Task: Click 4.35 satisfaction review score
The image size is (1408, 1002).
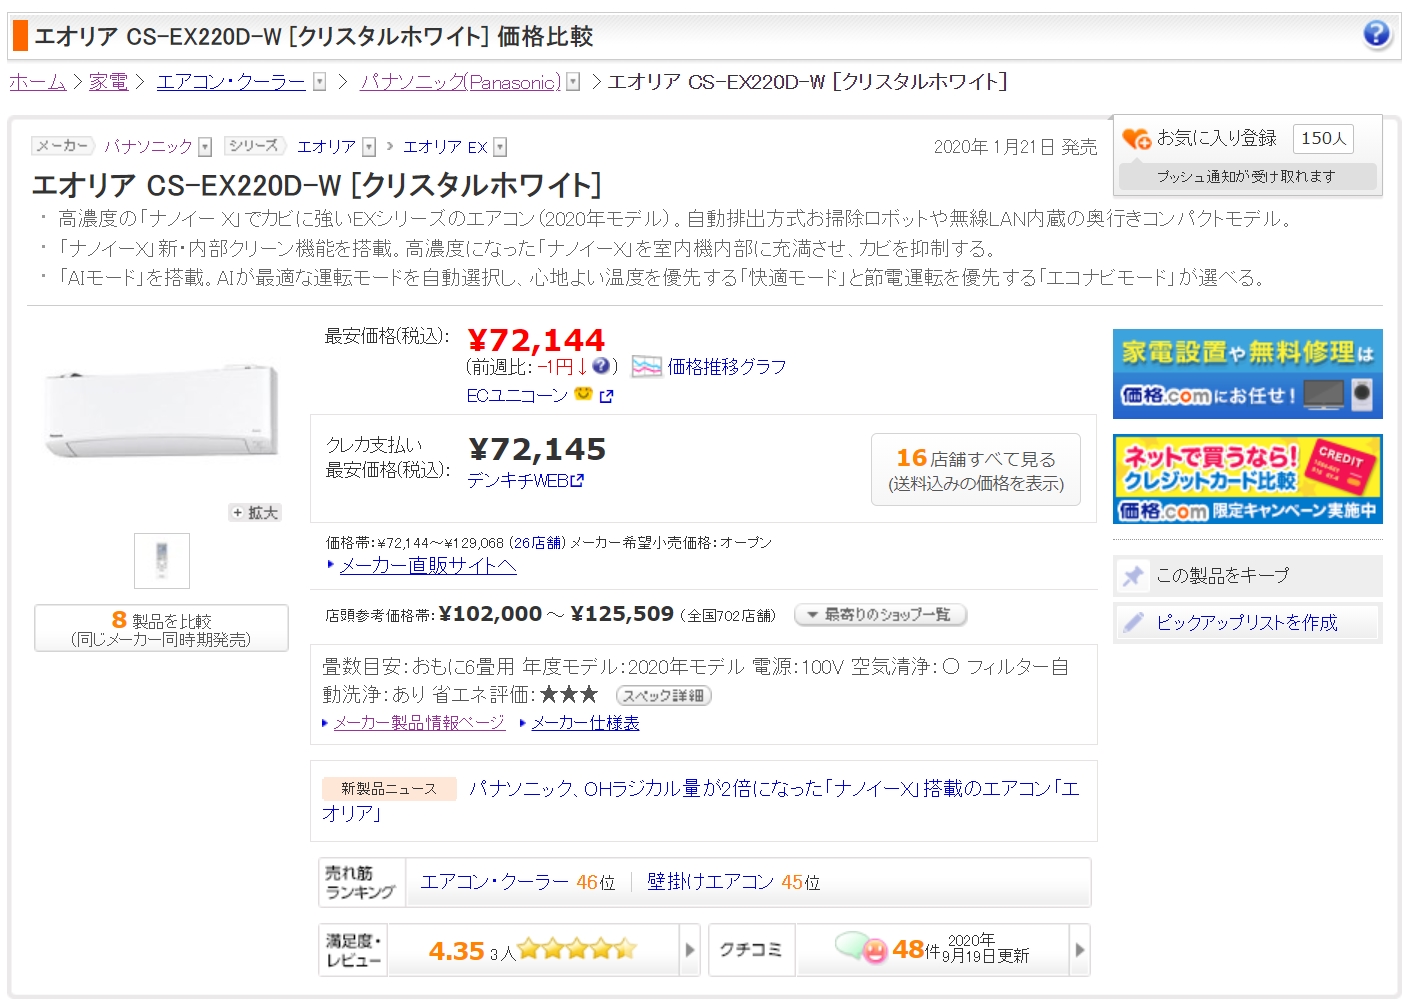Action: 456,951
